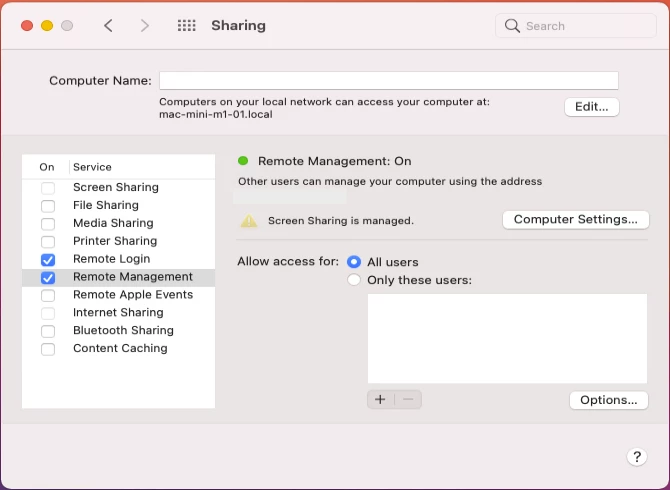
Task: Click the On column header
Action: 47,167
